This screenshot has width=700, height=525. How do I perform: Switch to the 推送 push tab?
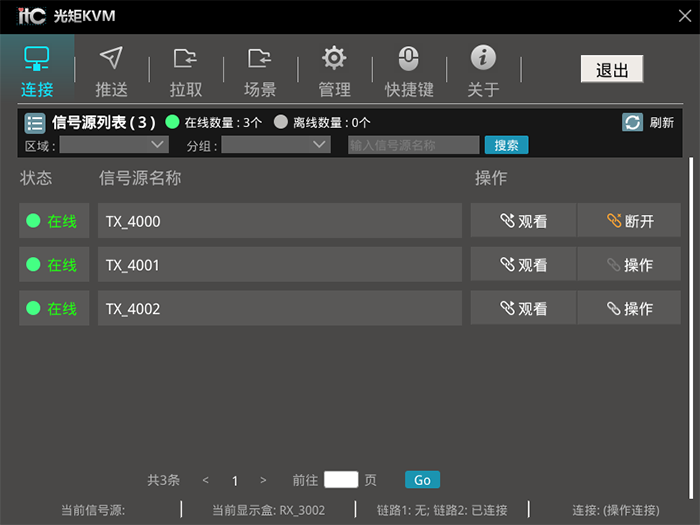pos(111,71)
